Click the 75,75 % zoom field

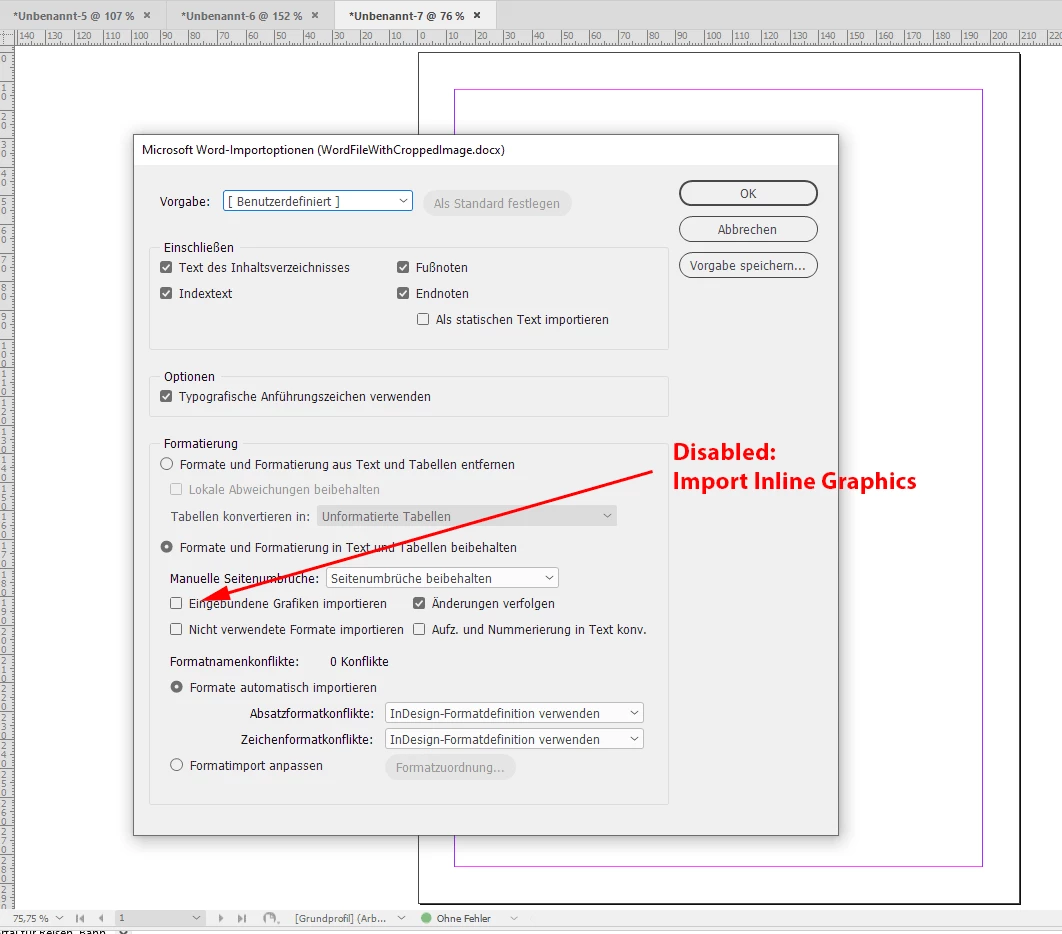[x=30, y=918]
